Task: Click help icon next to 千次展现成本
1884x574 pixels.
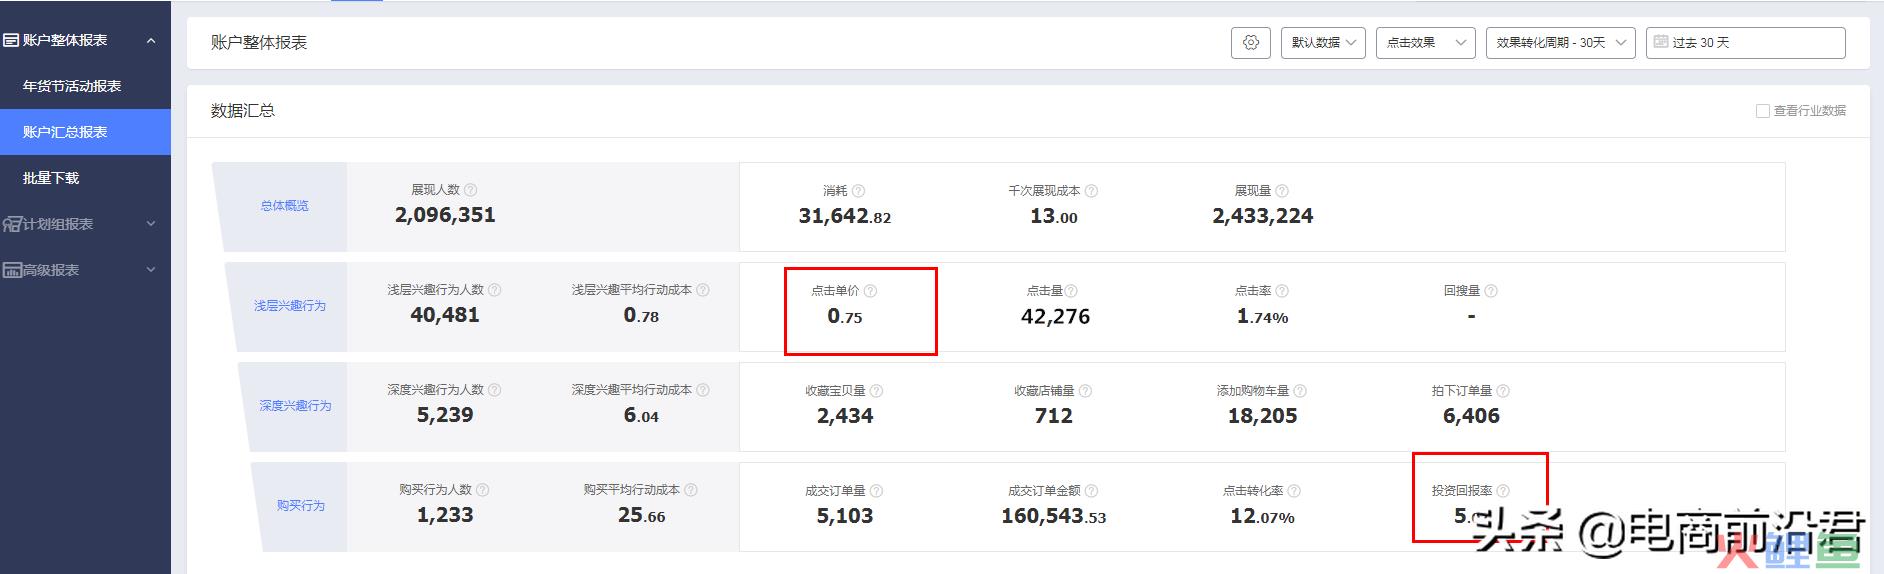Action: pos(1091,191)
